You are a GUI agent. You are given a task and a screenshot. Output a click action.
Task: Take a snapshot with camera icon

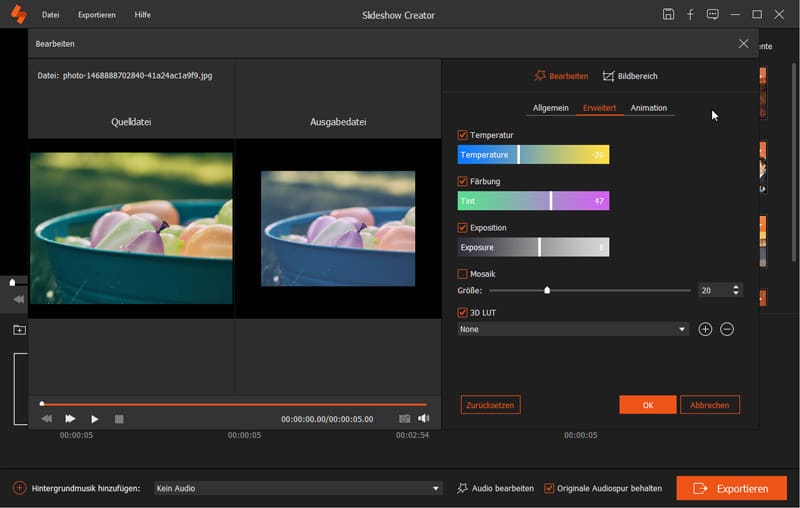(x=405, y=419)
